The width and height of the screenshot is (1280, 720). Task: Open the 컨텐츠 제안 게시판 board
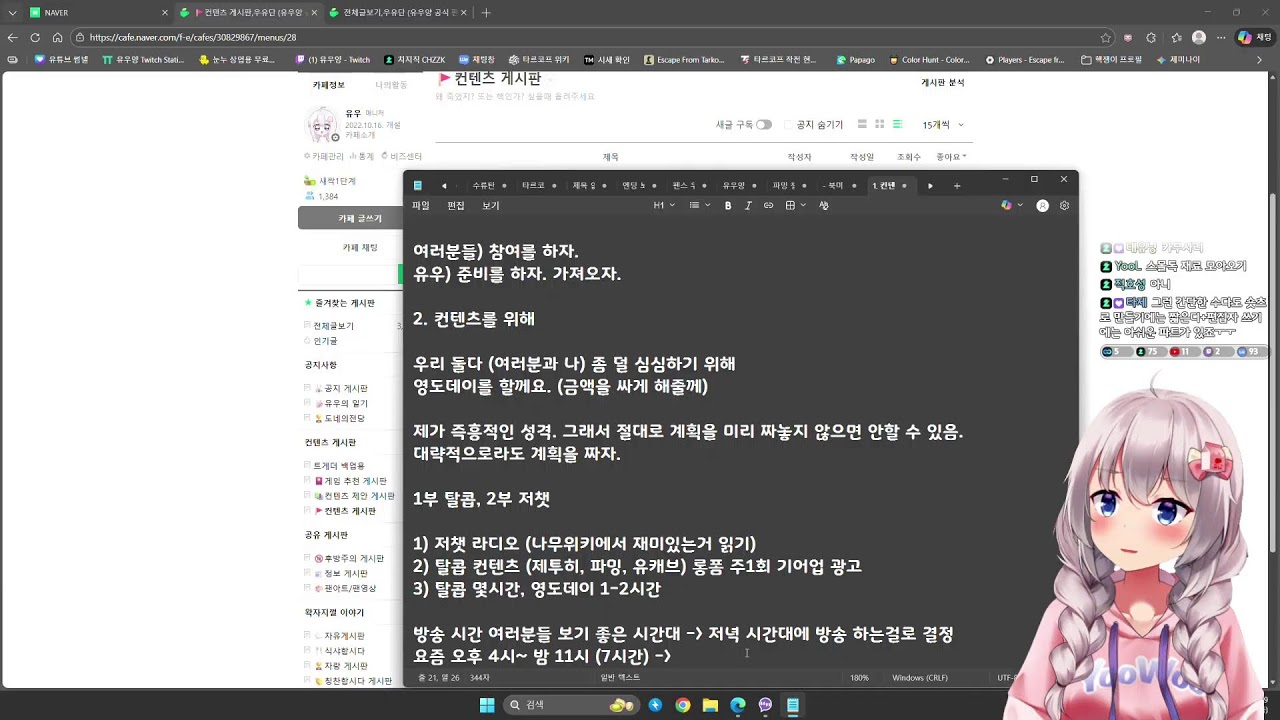[x=359, y=496]
